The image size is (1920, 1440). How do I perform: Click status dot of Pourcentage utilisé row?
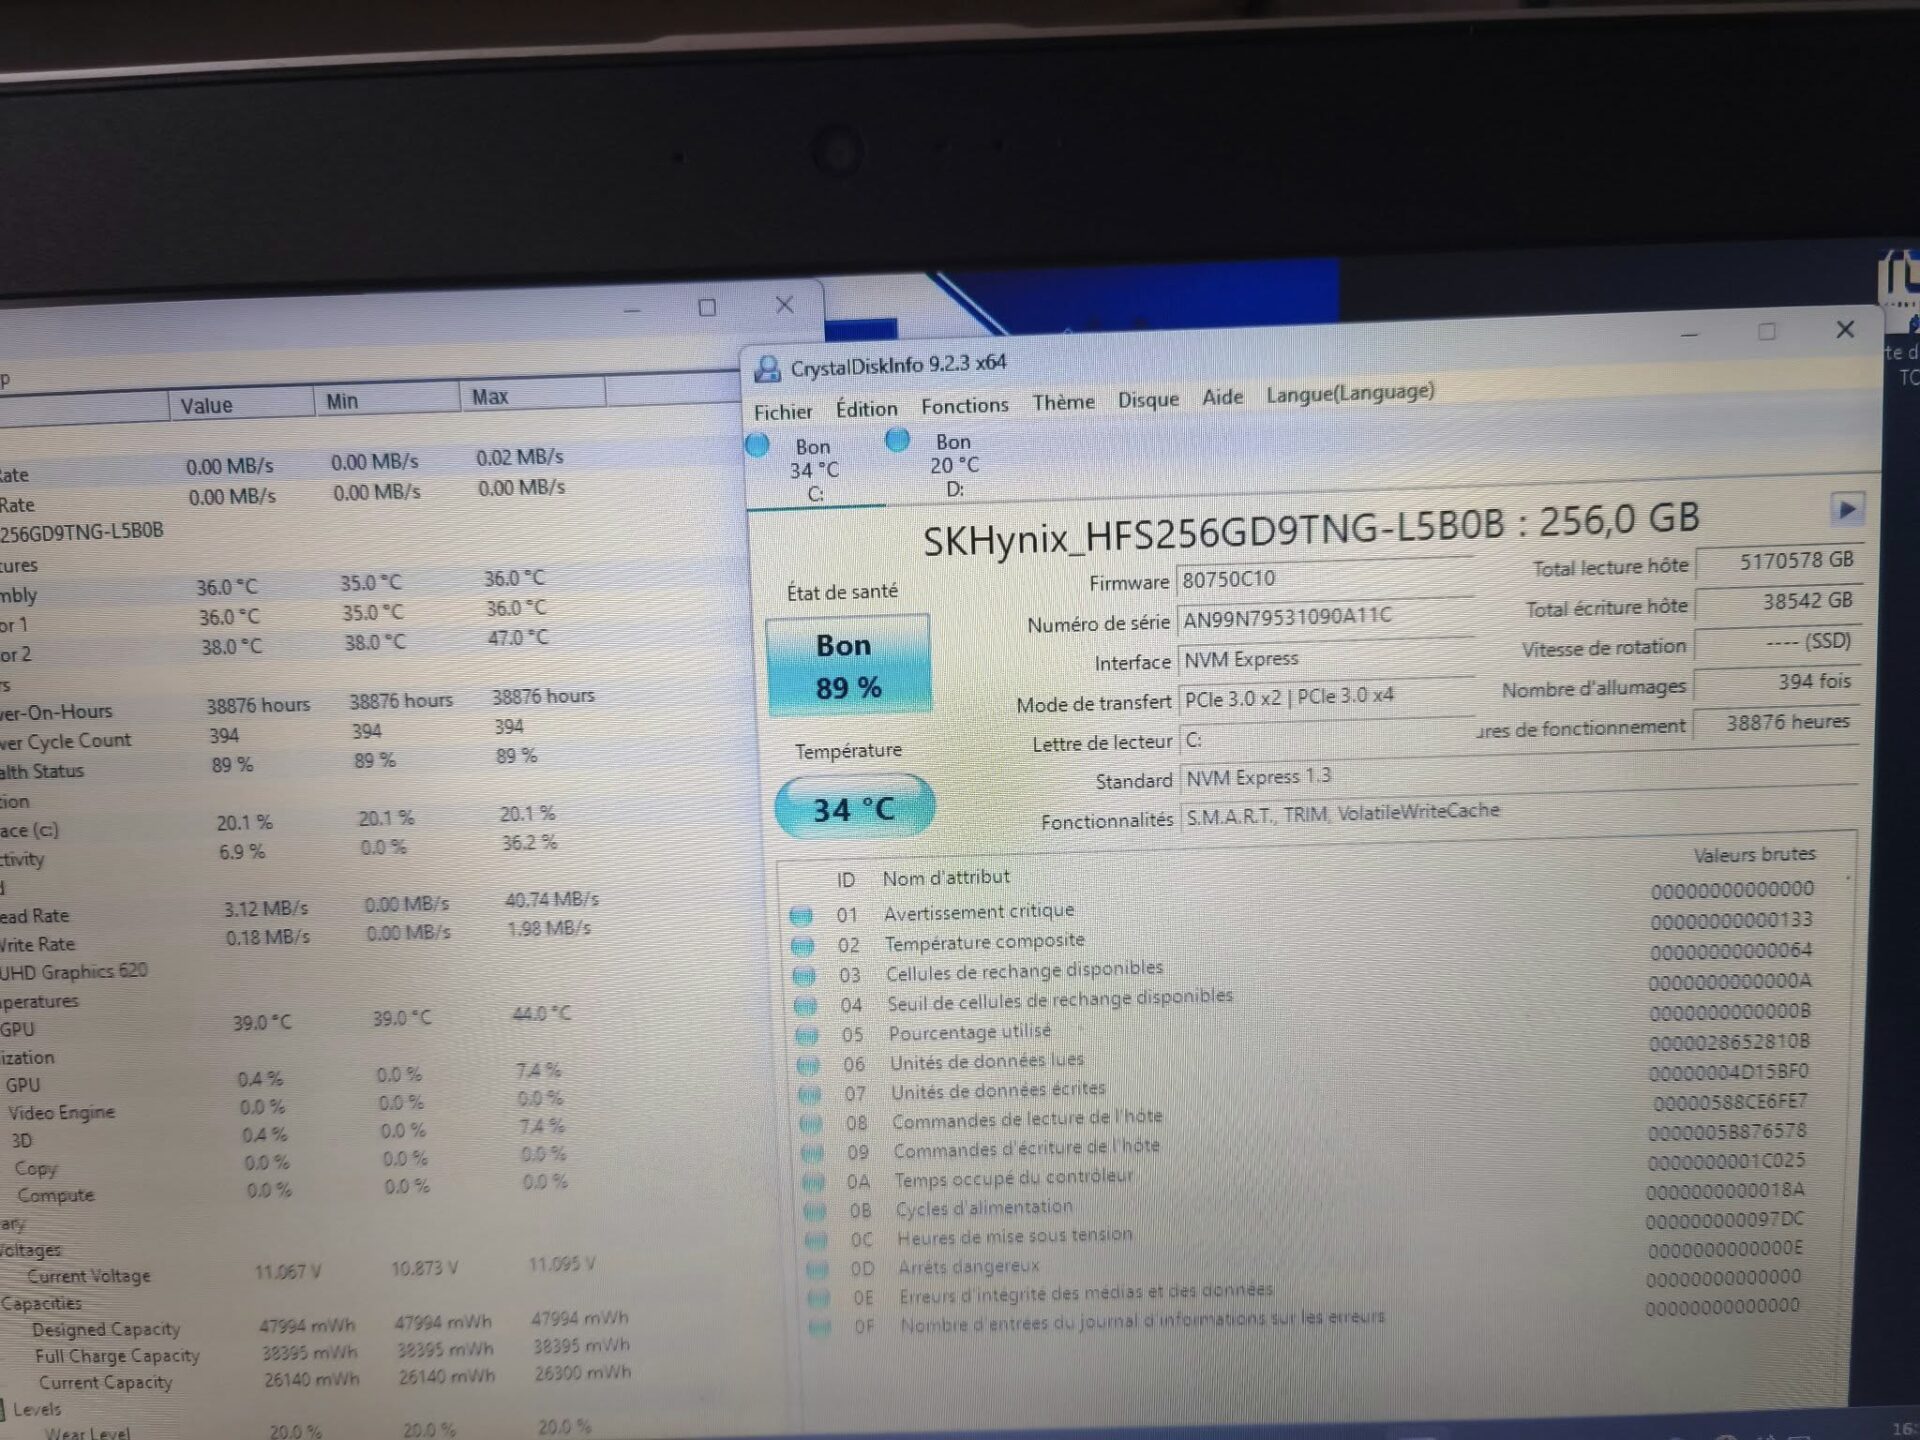pos(807,1035)
